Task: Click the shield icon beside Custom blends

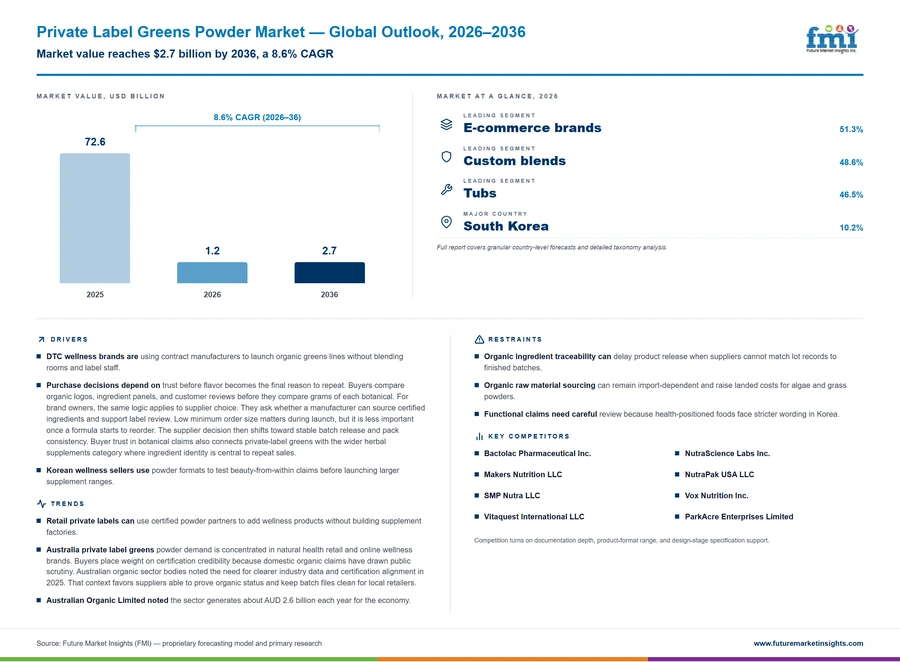Action: 447,157
